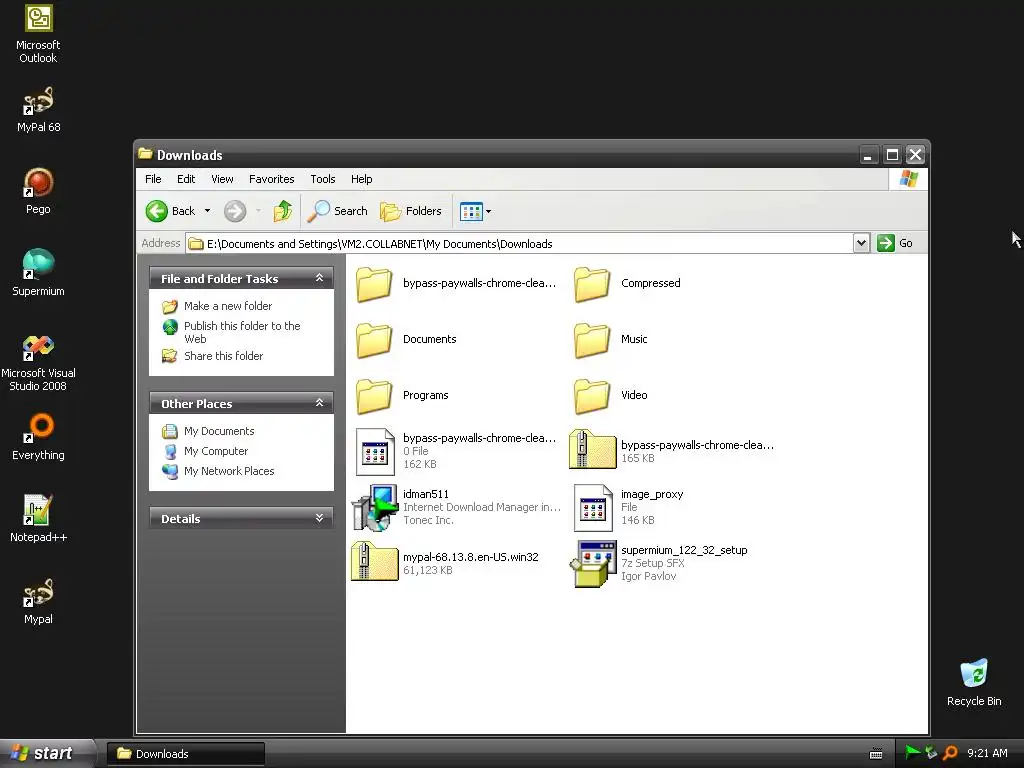Select the image_proxy file
1024x768 pixels.
pos(628,507)
